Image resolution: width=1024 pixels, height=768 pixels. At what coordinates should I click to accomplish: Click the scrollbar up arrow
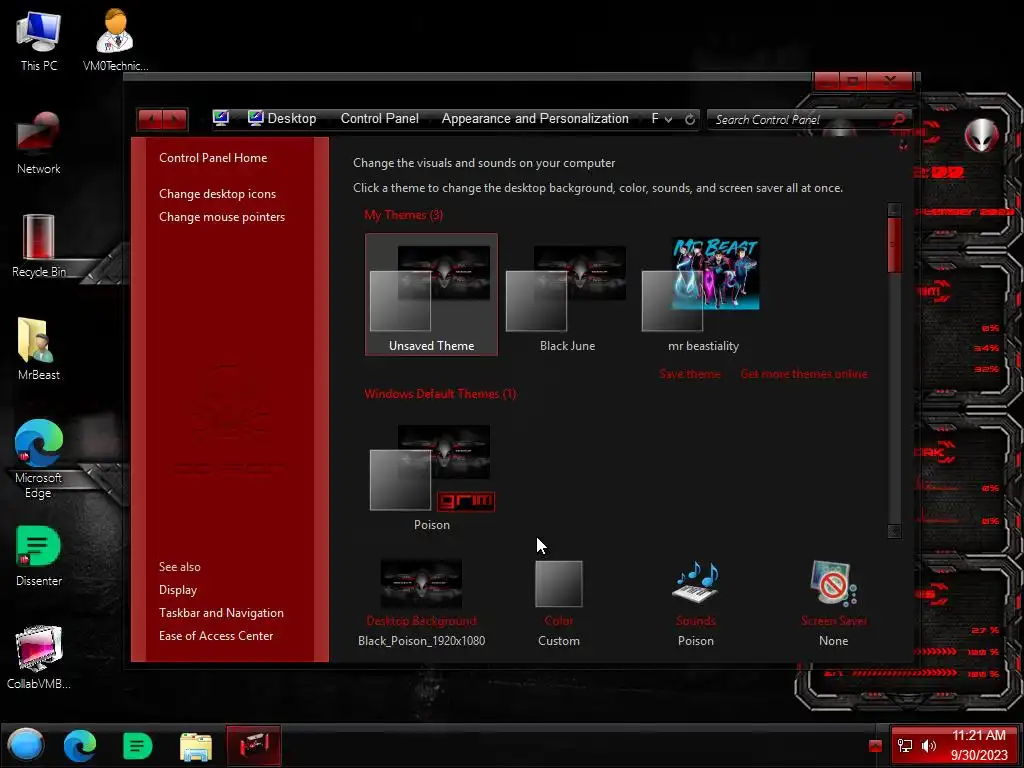click(894, 210)
